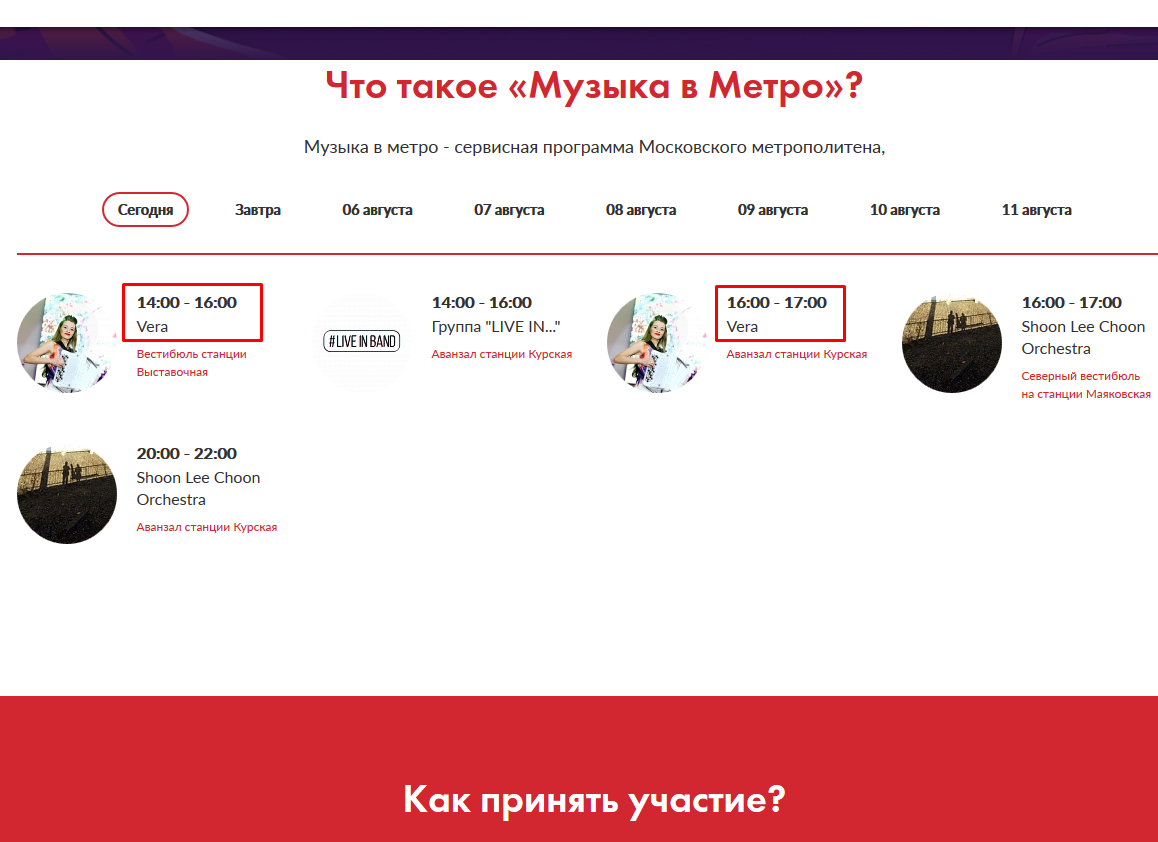Go to the 10 августа tab

tap(905, 210)
